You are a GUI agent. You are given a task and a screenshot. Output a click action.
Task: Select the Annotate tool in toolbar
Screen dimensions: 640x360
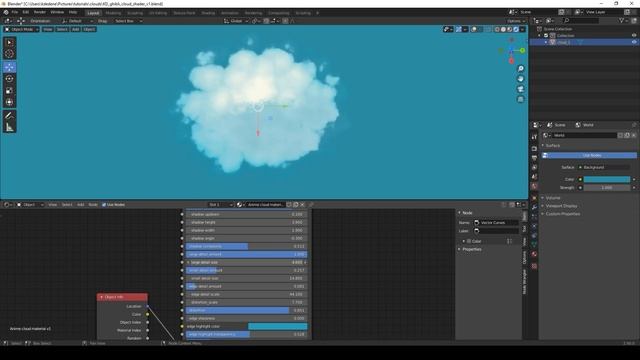click(9, 116)
